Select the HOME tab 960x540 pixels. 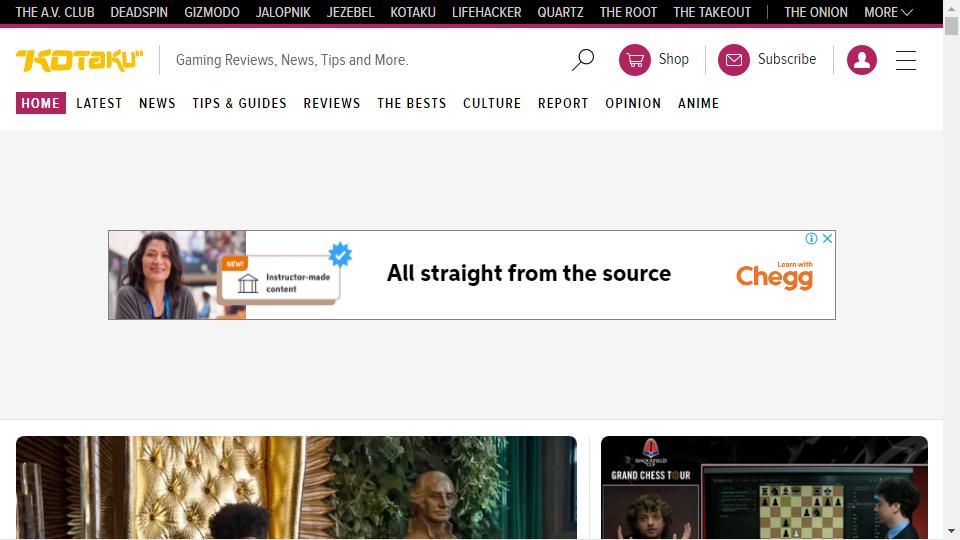coord(40,103)
